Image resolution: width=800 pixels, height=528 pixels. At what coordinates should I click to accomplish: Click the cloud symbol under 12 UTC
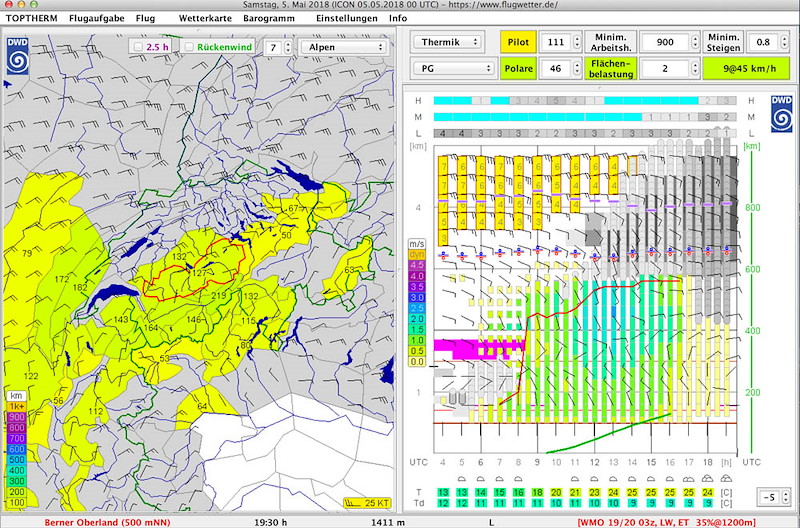[594, 479]
